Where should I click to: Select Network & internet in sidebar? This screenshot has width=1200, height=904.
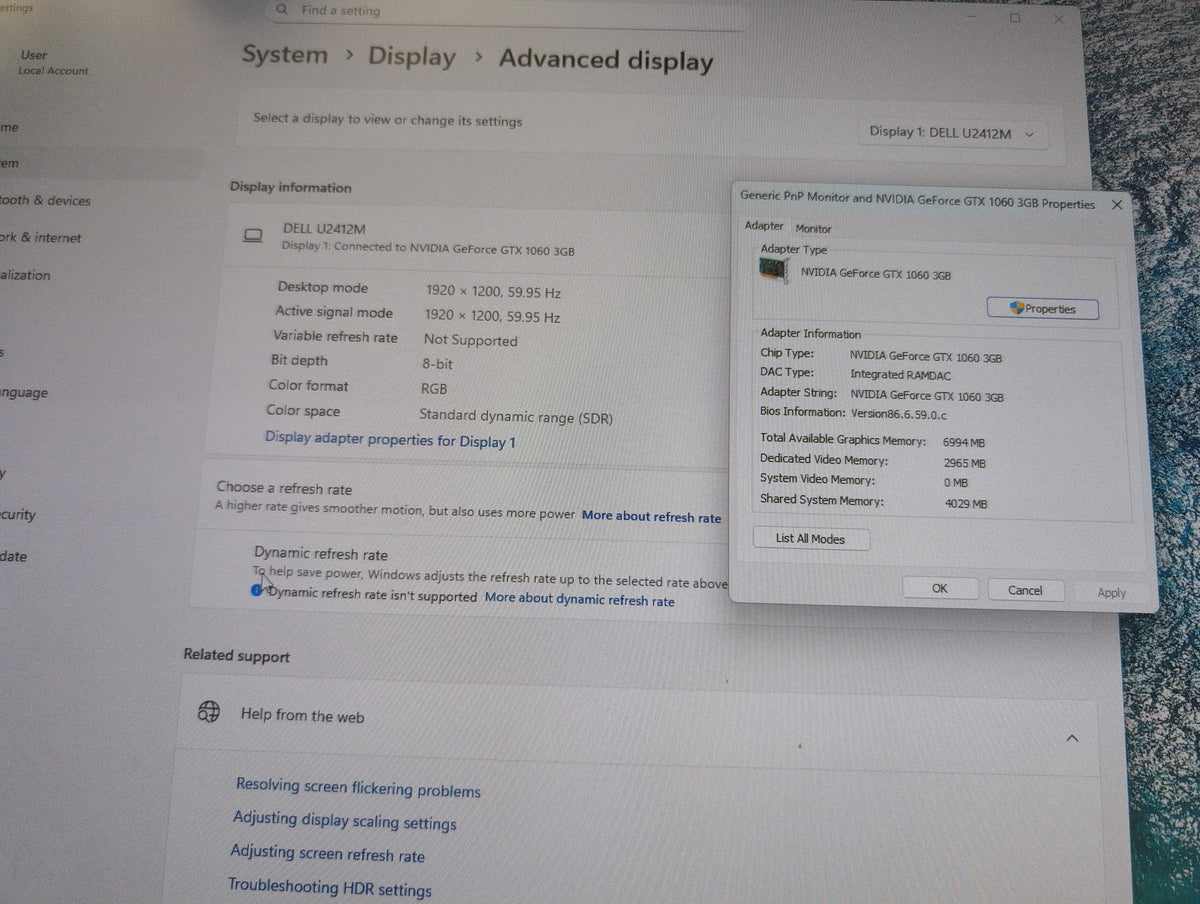(41, 237)
